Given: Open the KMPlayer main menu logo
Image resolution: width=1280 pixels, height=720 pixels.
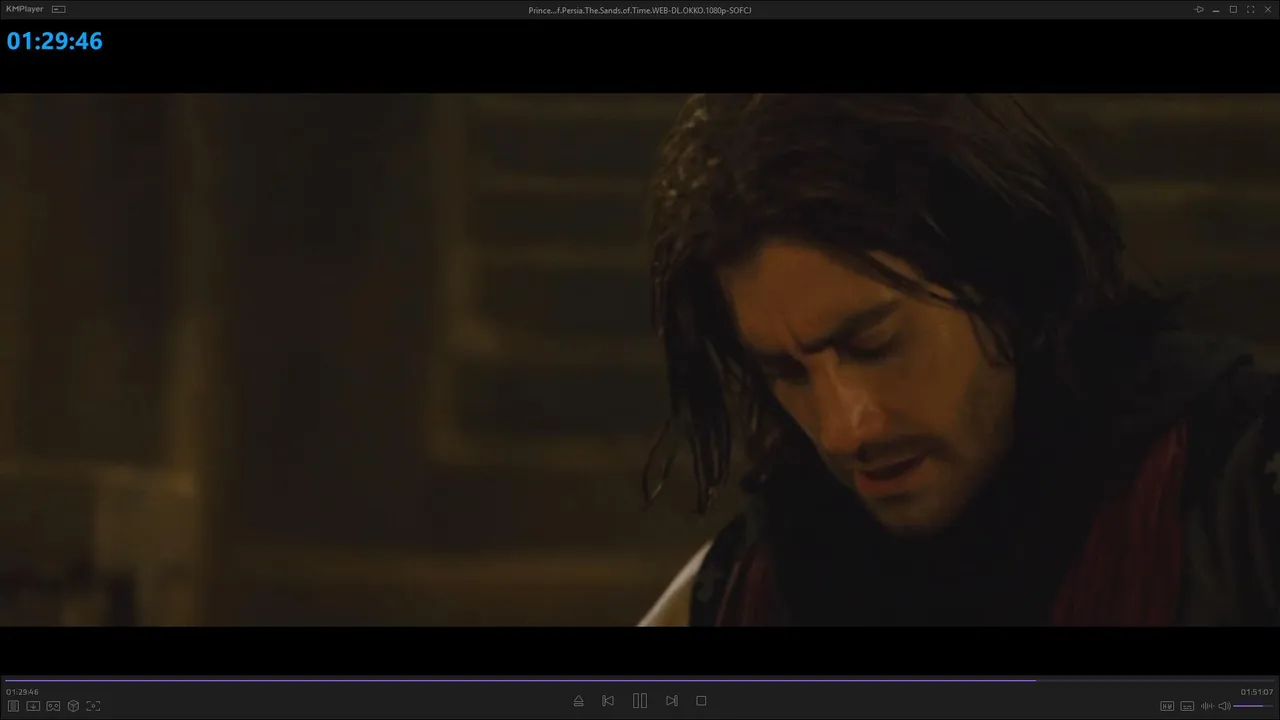Looking at the screenshot, I should pos(25,9).
